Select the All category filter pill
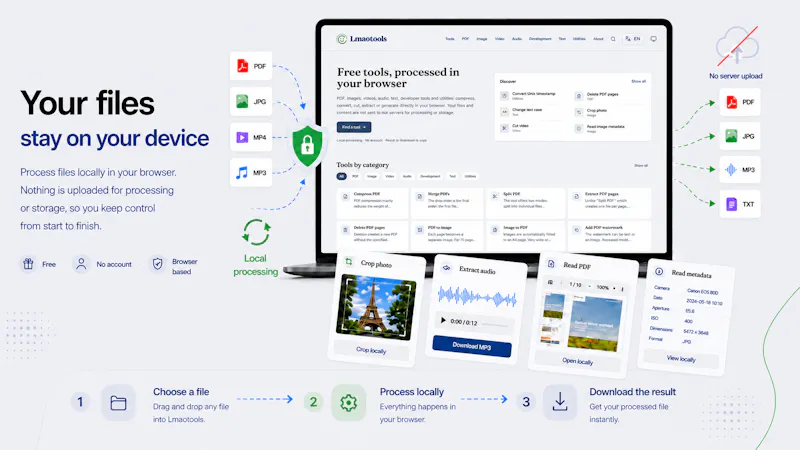 (341, 176)
